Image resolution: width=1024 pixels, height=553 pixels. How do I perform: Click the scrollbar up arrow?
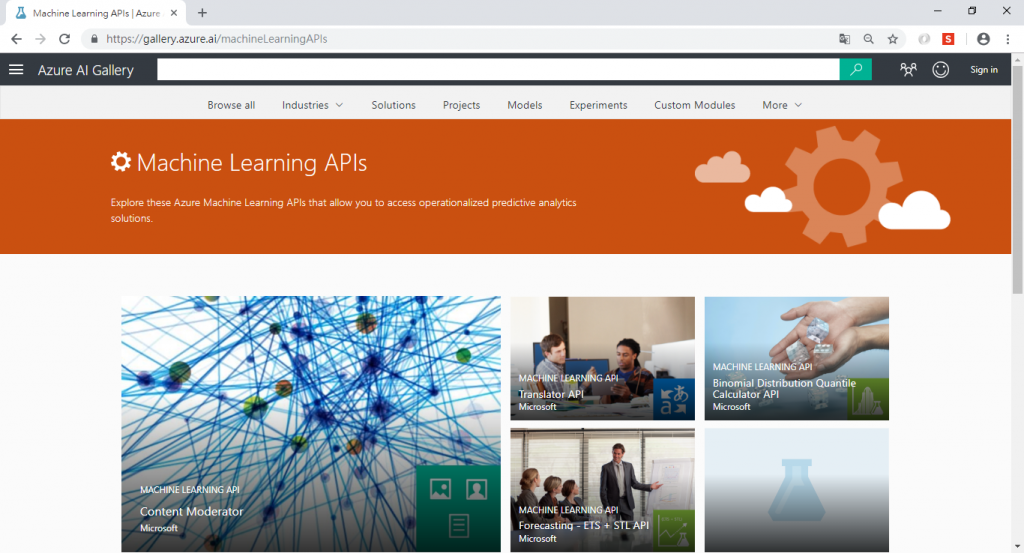click(1017, 59)
